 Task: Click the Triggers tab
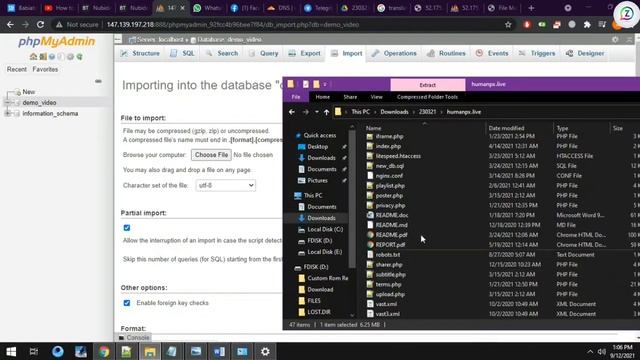(x=537, y=53)
